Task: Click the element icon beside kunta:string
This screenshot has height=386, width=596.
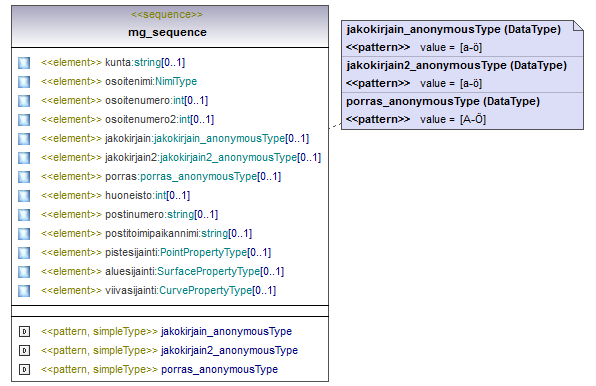Action: 24,63
